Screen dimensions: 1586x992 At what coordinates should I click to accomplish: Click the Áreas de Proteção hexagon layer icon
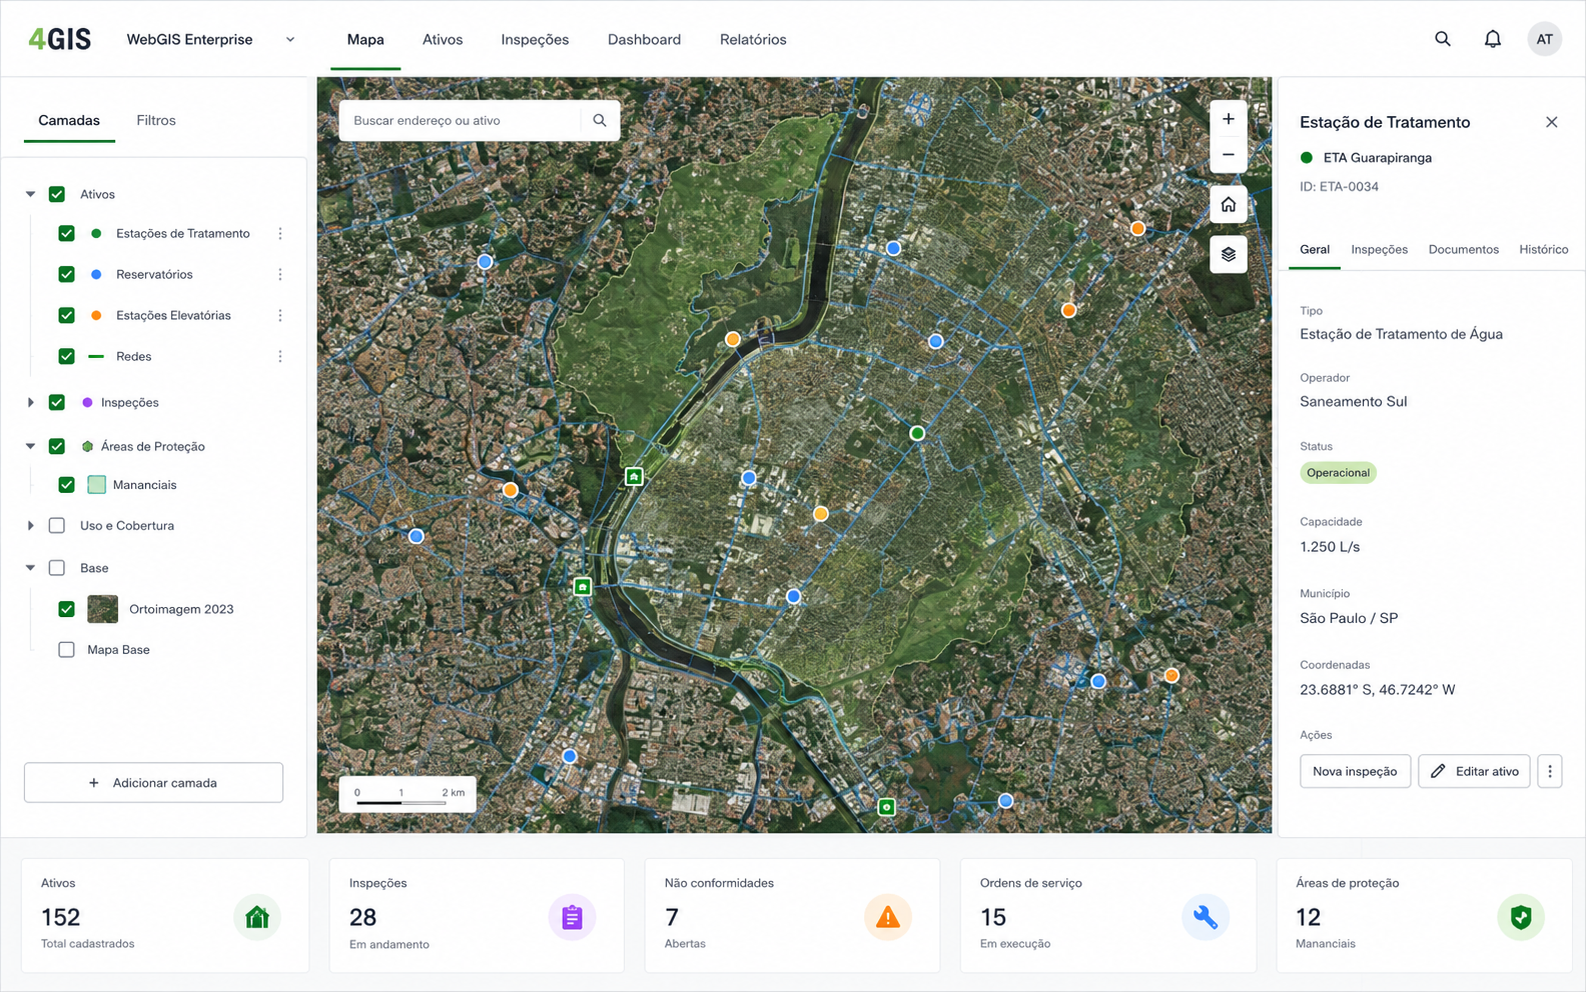click(x=87, y=446)
